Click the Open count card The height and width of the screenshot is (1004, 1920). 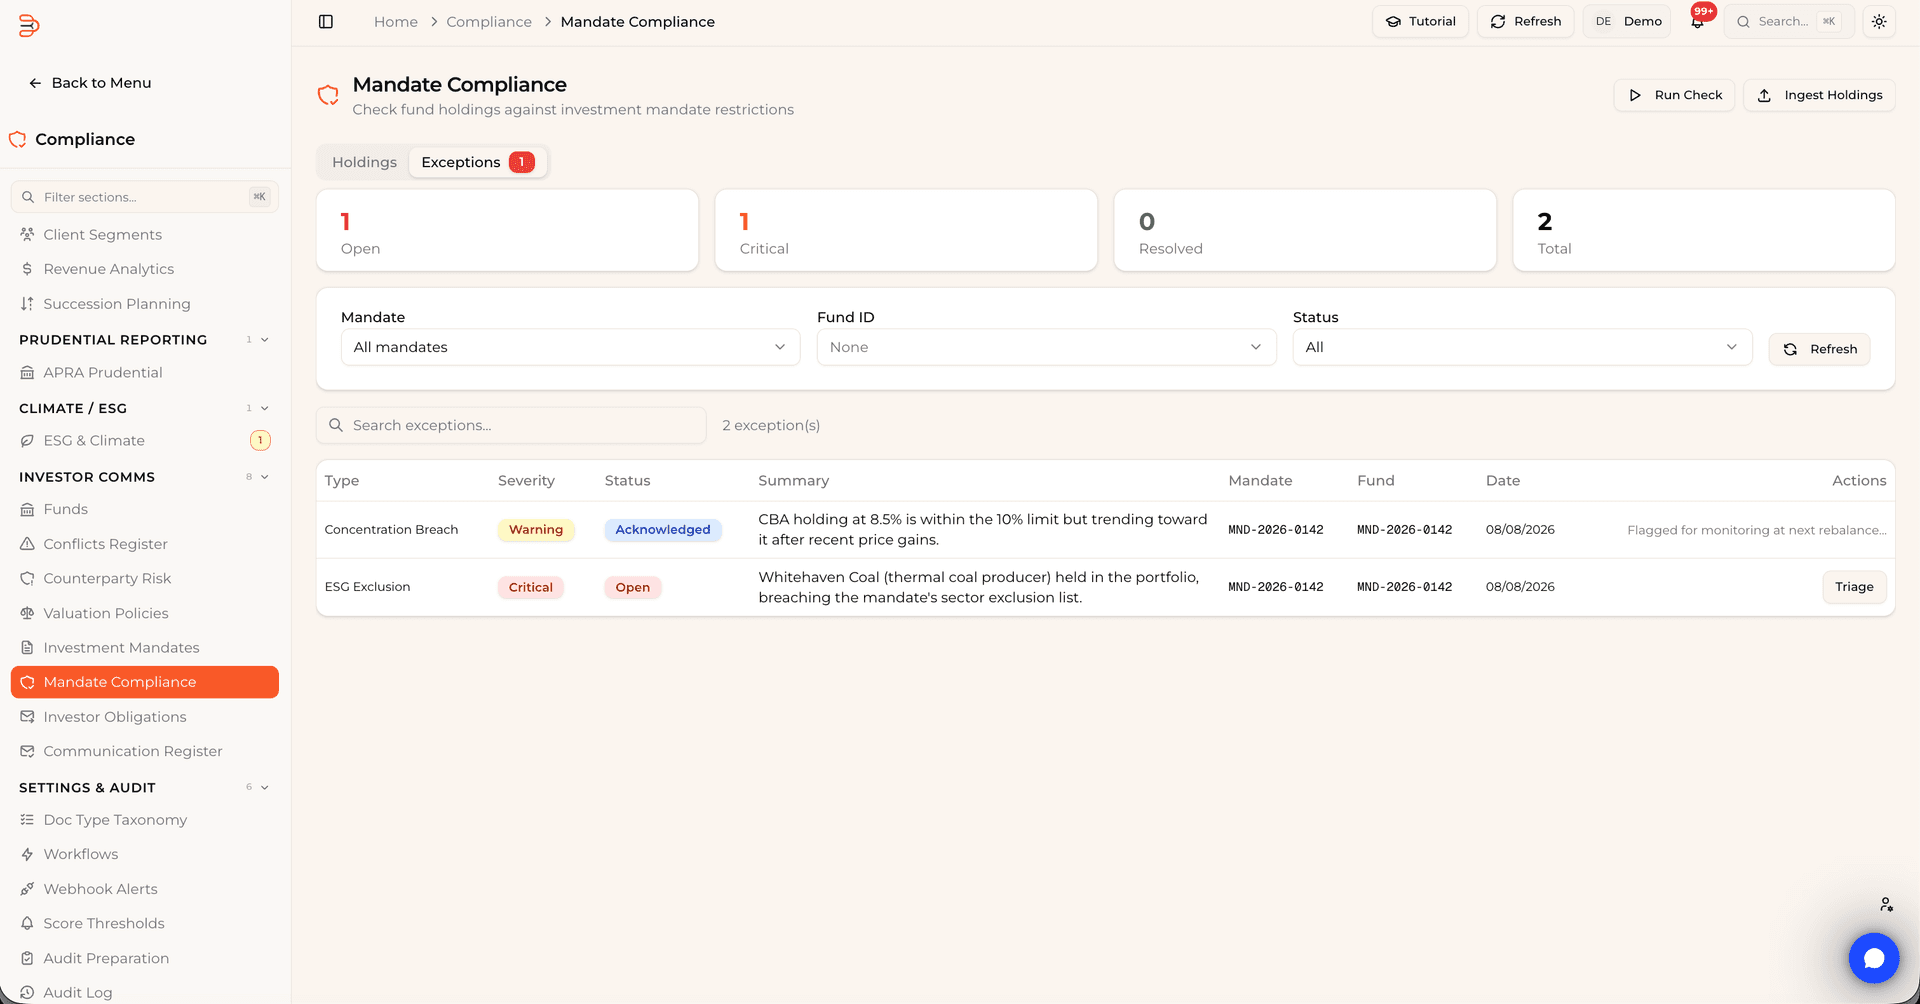pyautogui.click(x=507, y=230)
